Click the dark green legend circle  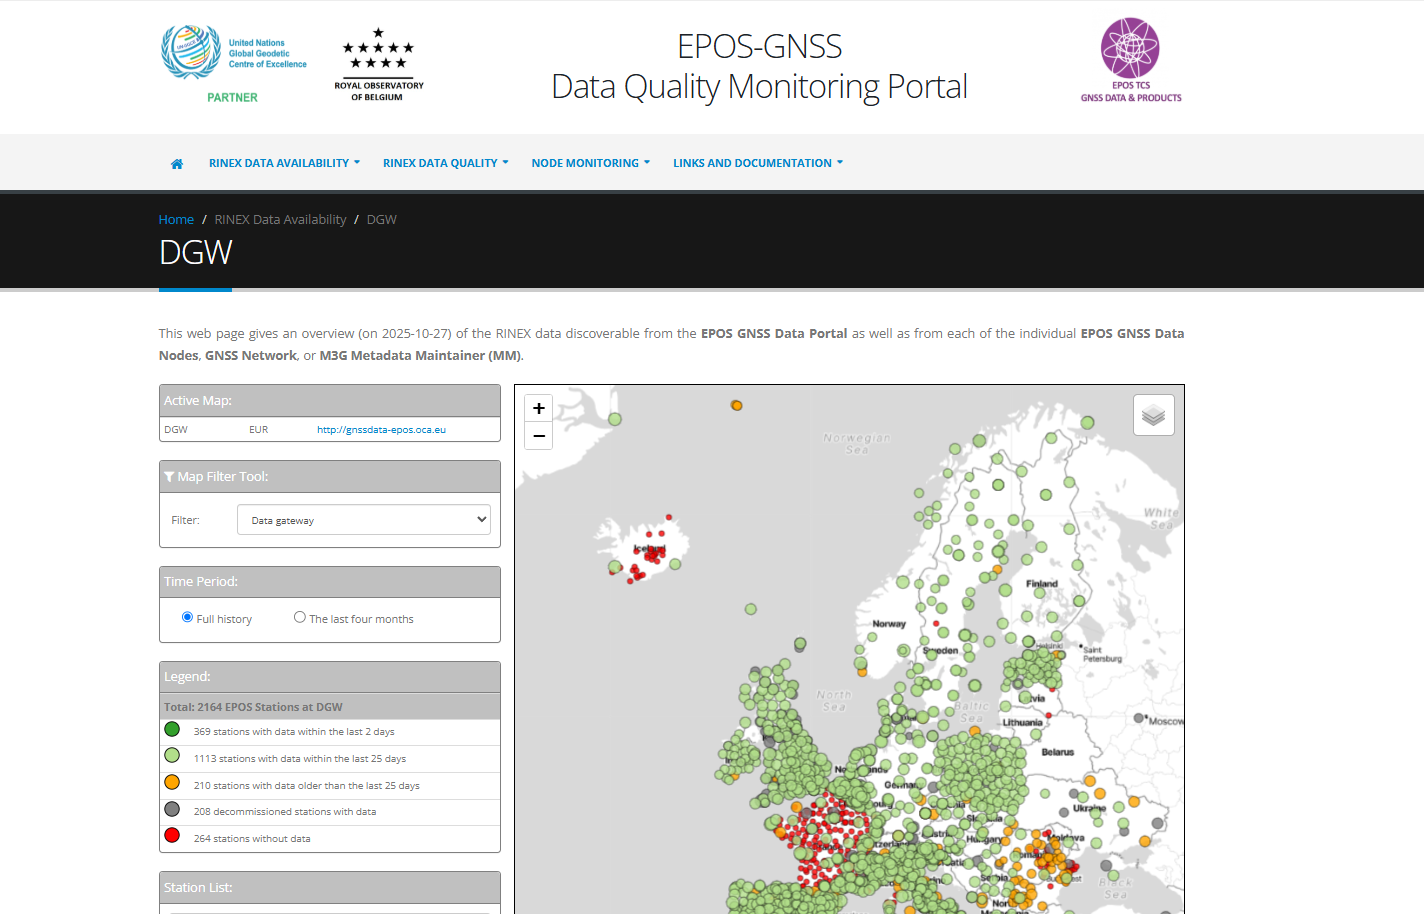[172, 730]
